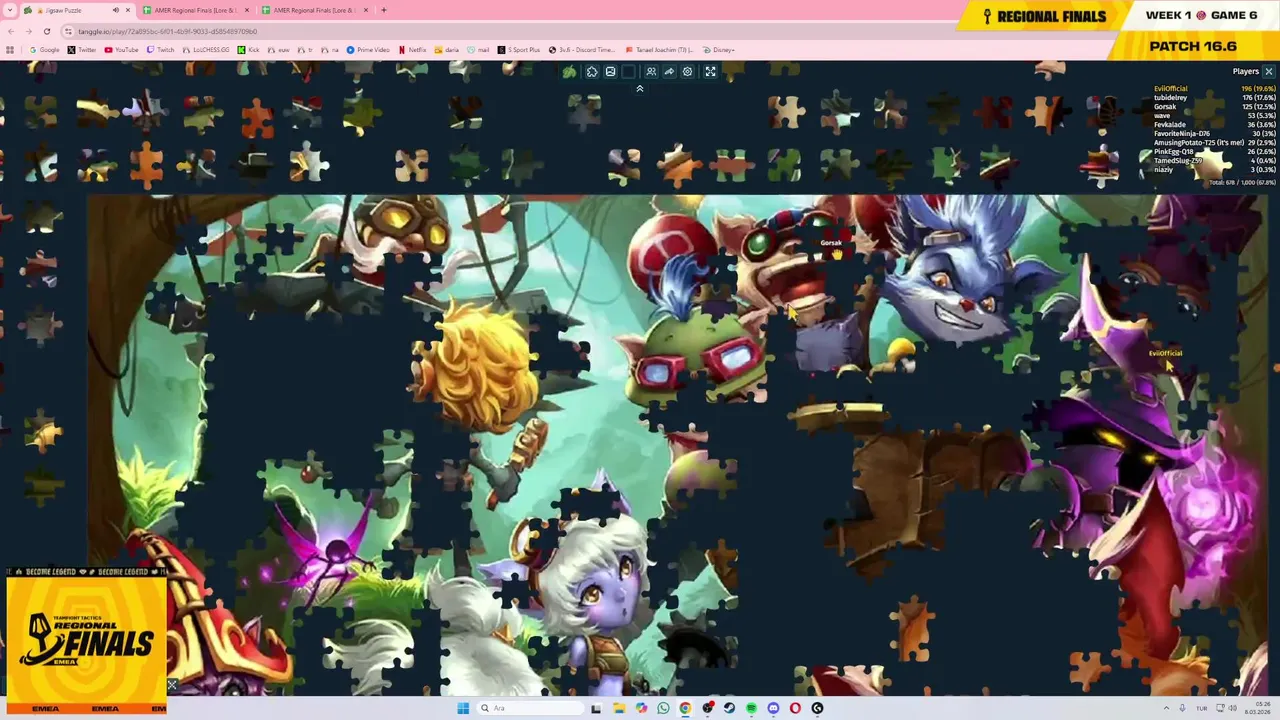This screenshot has width=1280, height=720.
Task: Show the puzzle reference image preview
Action: click(x=610, y=72)
